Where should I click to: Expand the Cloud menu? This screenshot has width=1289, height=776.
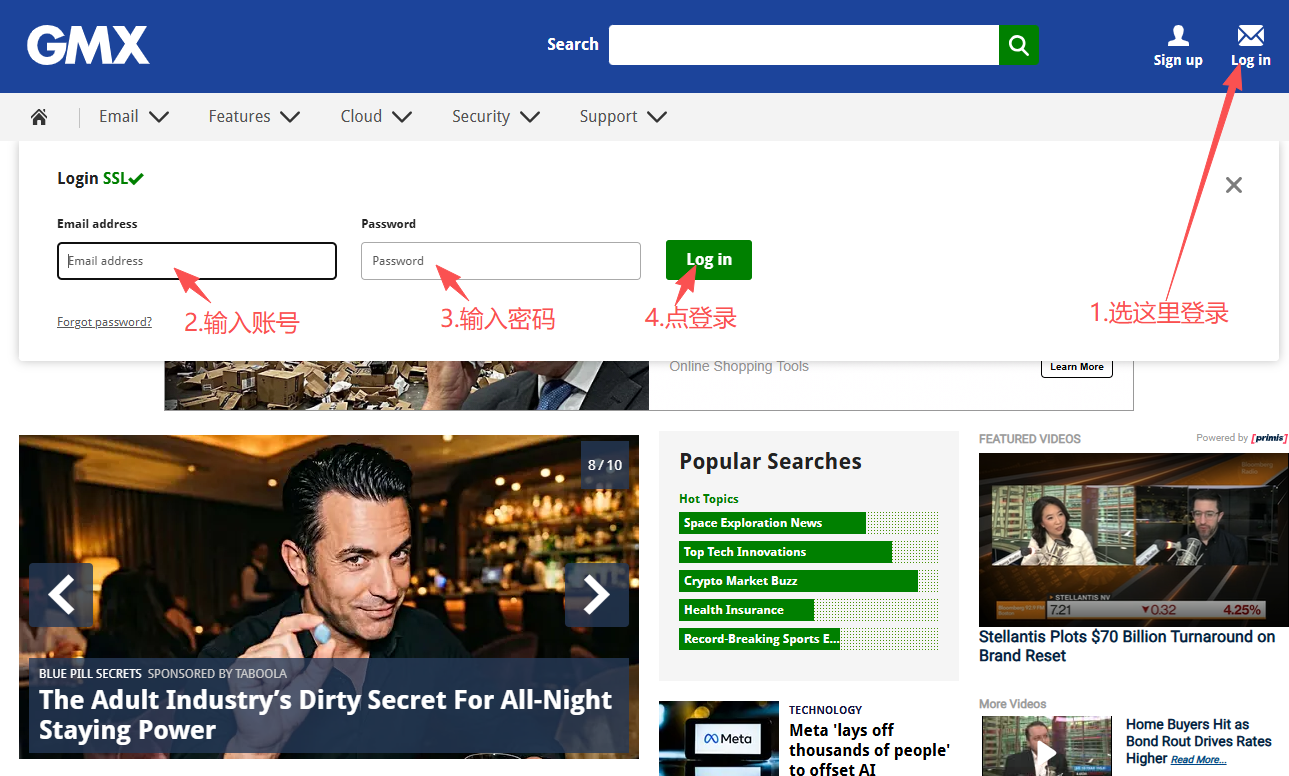coord(376,117)
